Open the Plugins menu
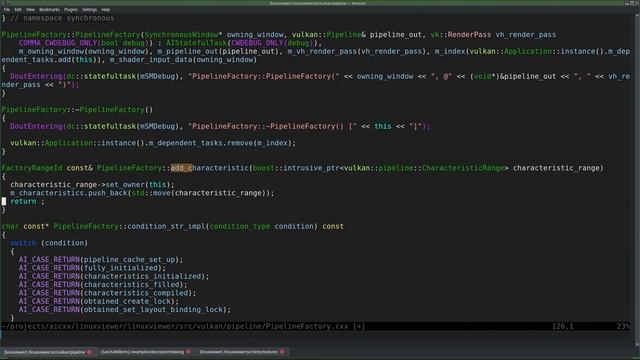Image resolution: width=640 pixels, height=360 pixels. click(x=71, y=9)
